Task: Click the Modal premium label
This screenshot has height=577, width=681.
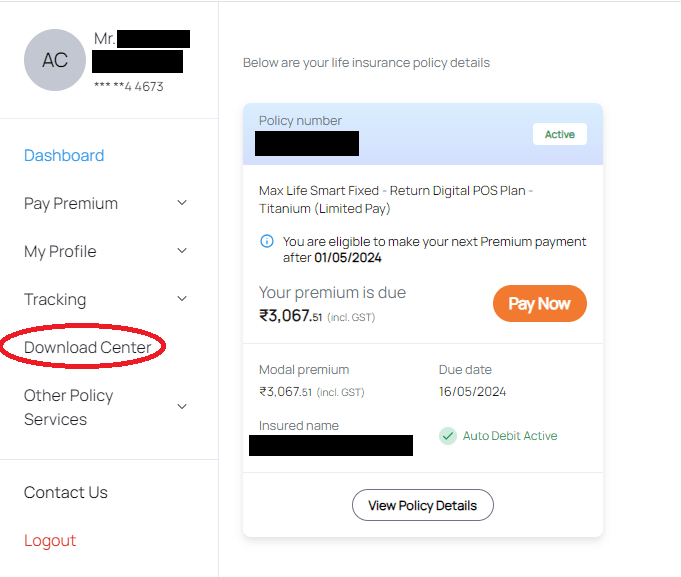Action: [304, 370]
